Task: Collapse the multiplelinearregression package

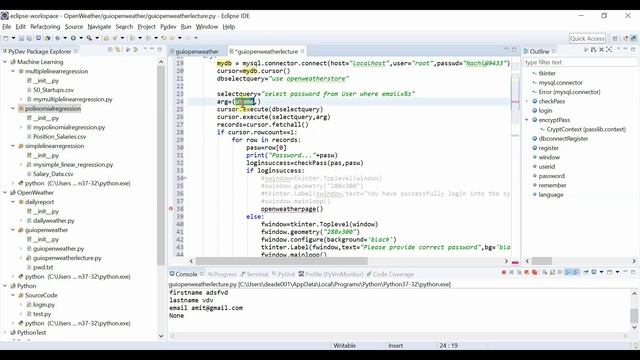Action: [13, 71]
